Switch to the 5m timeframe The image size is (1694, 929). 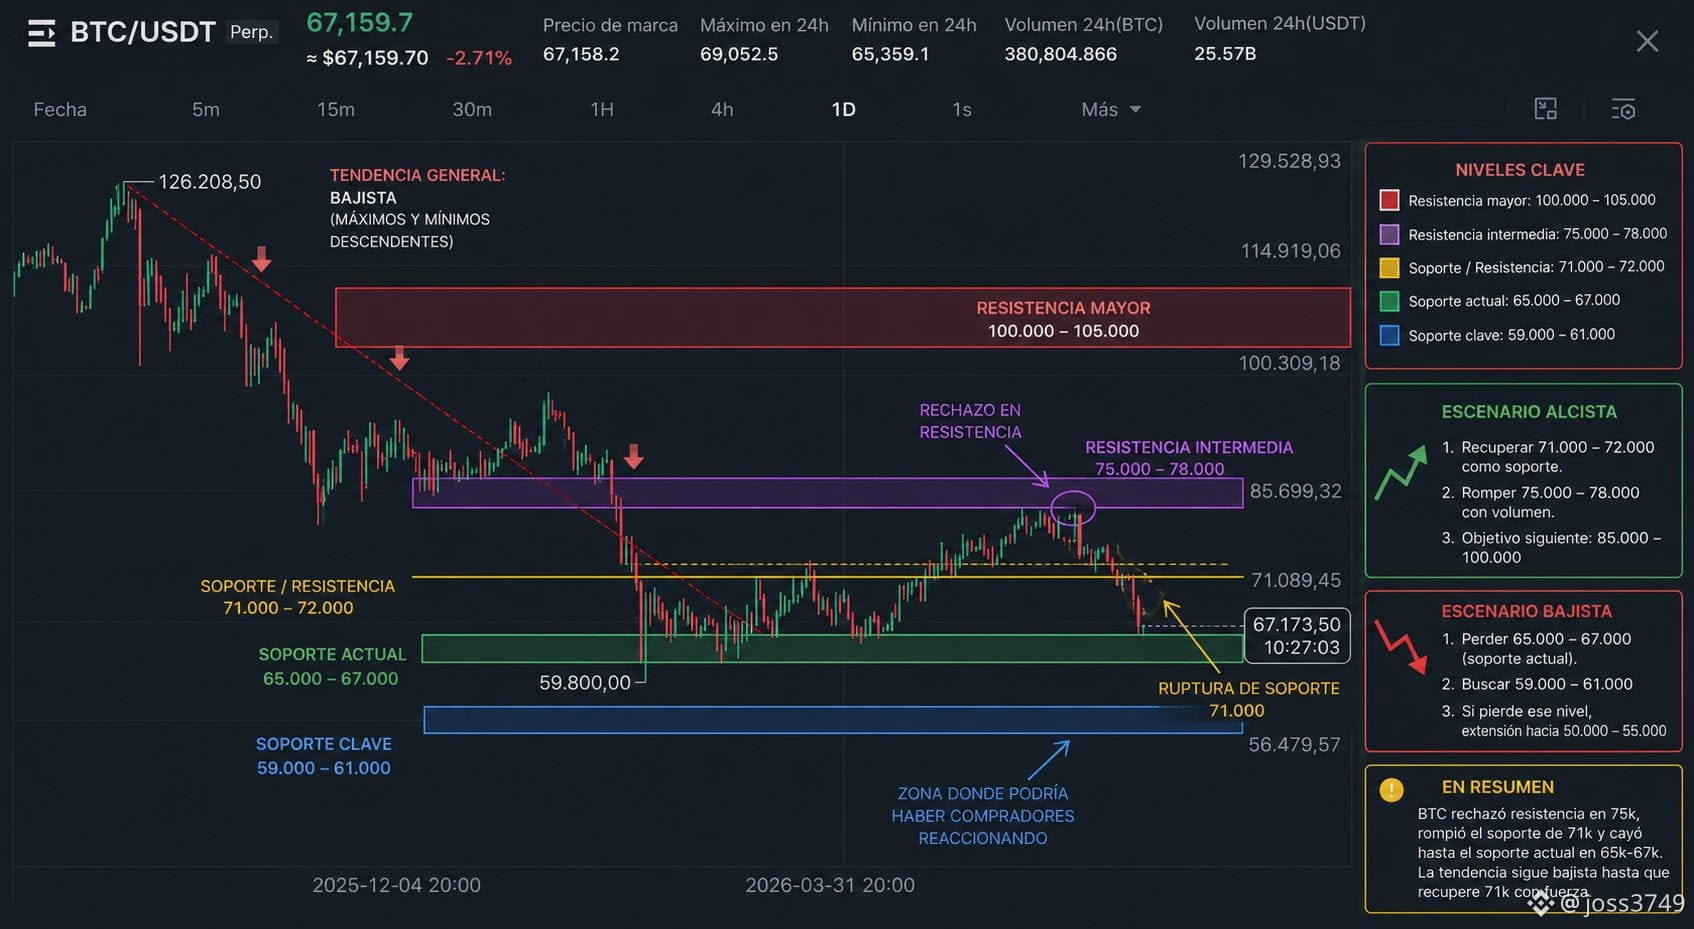pos(206,109)
